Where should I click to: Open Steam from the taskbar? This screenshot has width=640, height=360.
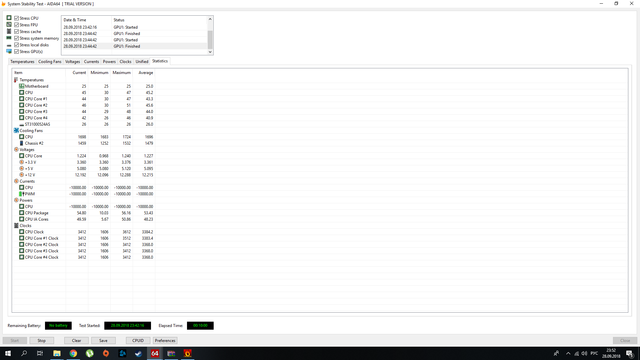(x=138, y=353)
